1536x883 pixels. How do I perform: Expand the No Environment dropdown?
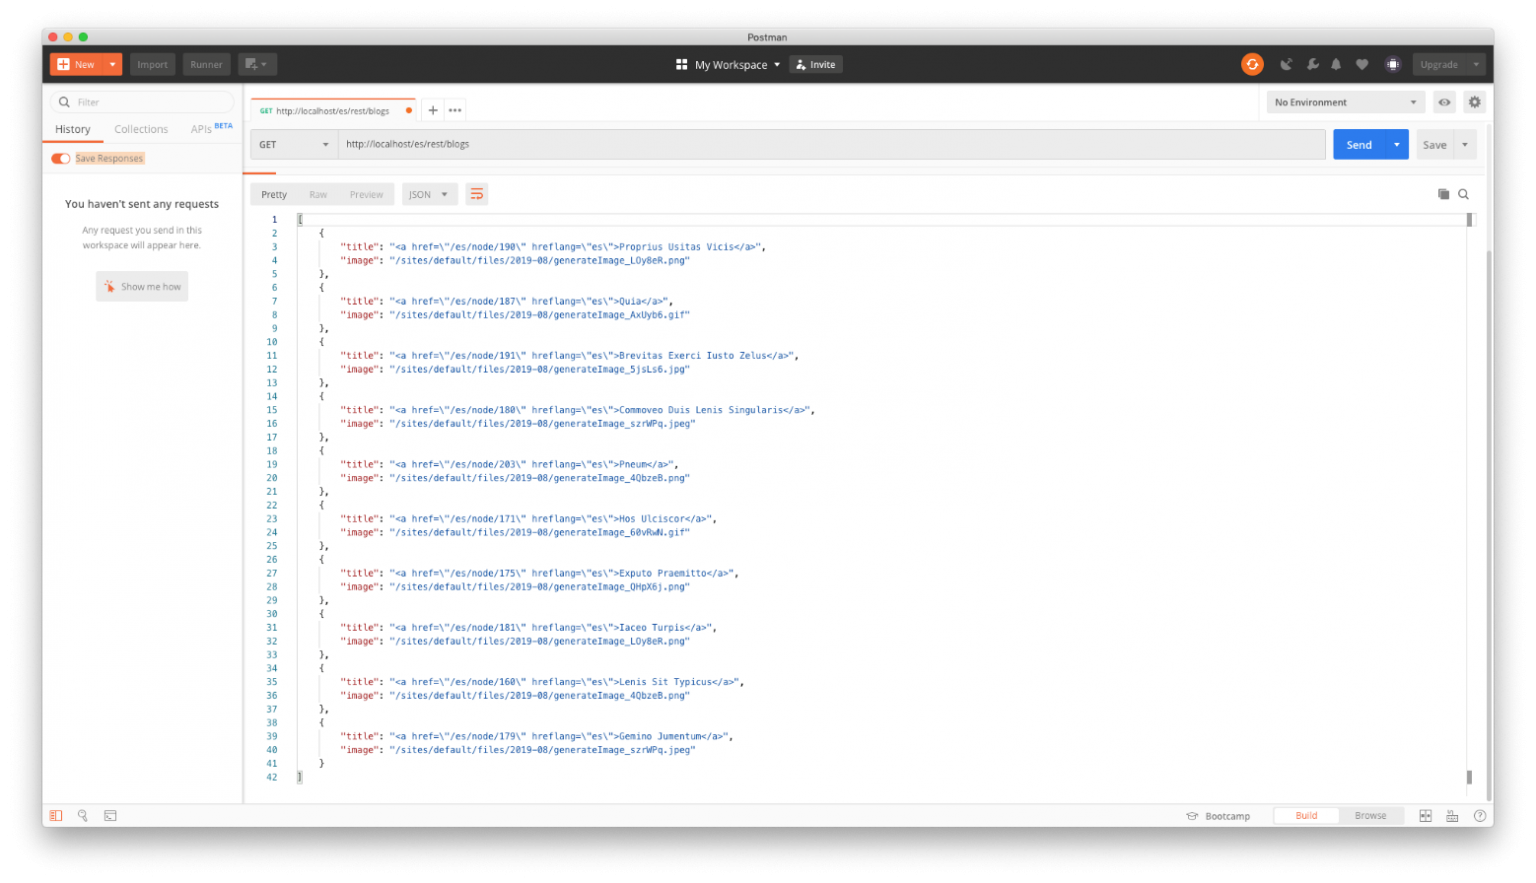(1345, 102)
